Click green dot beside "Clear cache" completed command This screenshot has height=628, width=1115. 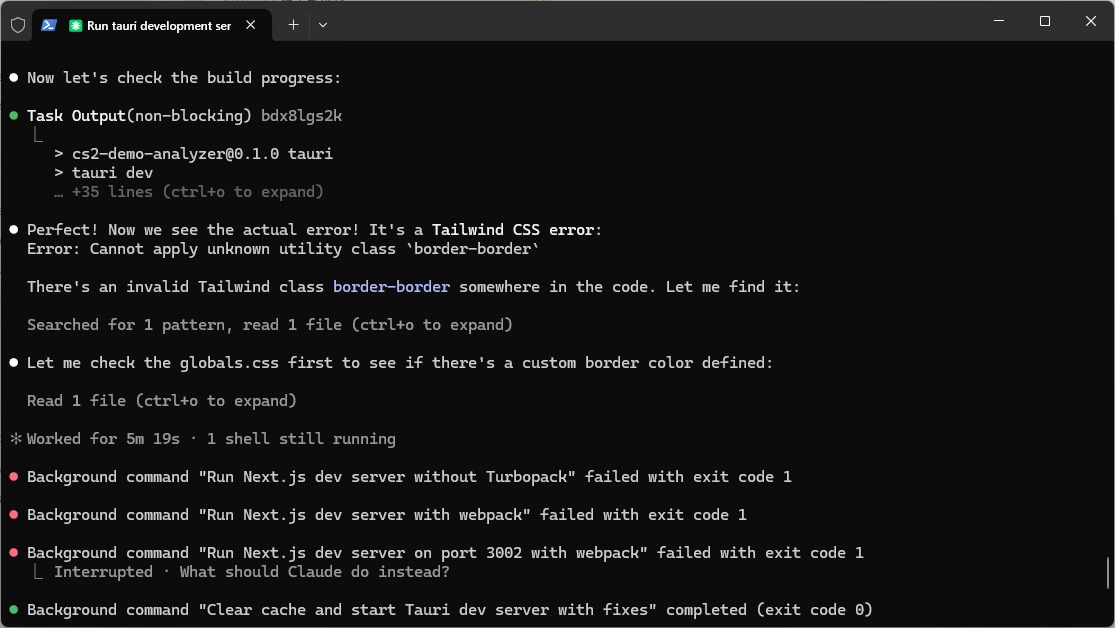(x=14, y=610)
